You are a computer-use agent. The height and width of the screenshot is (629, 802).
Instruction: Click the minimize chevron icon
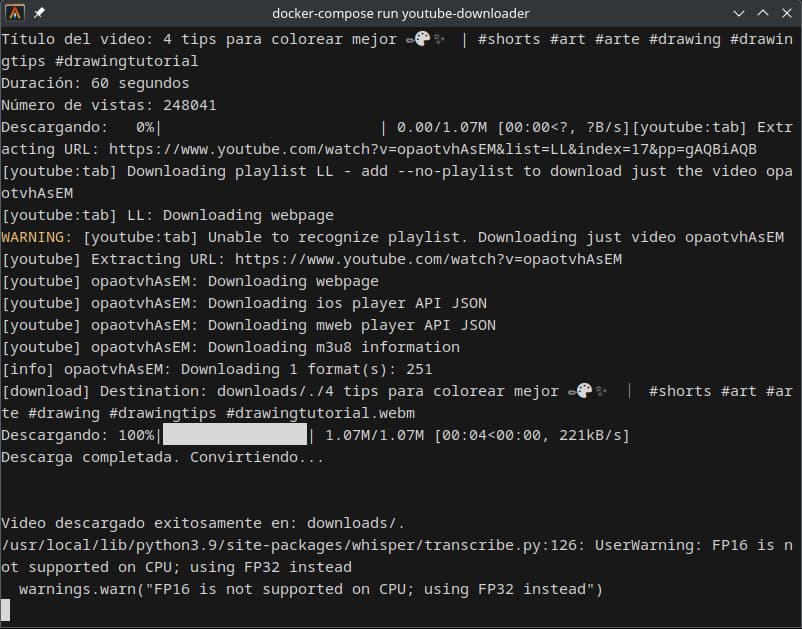pyautogui.click(x=739, y=13)
